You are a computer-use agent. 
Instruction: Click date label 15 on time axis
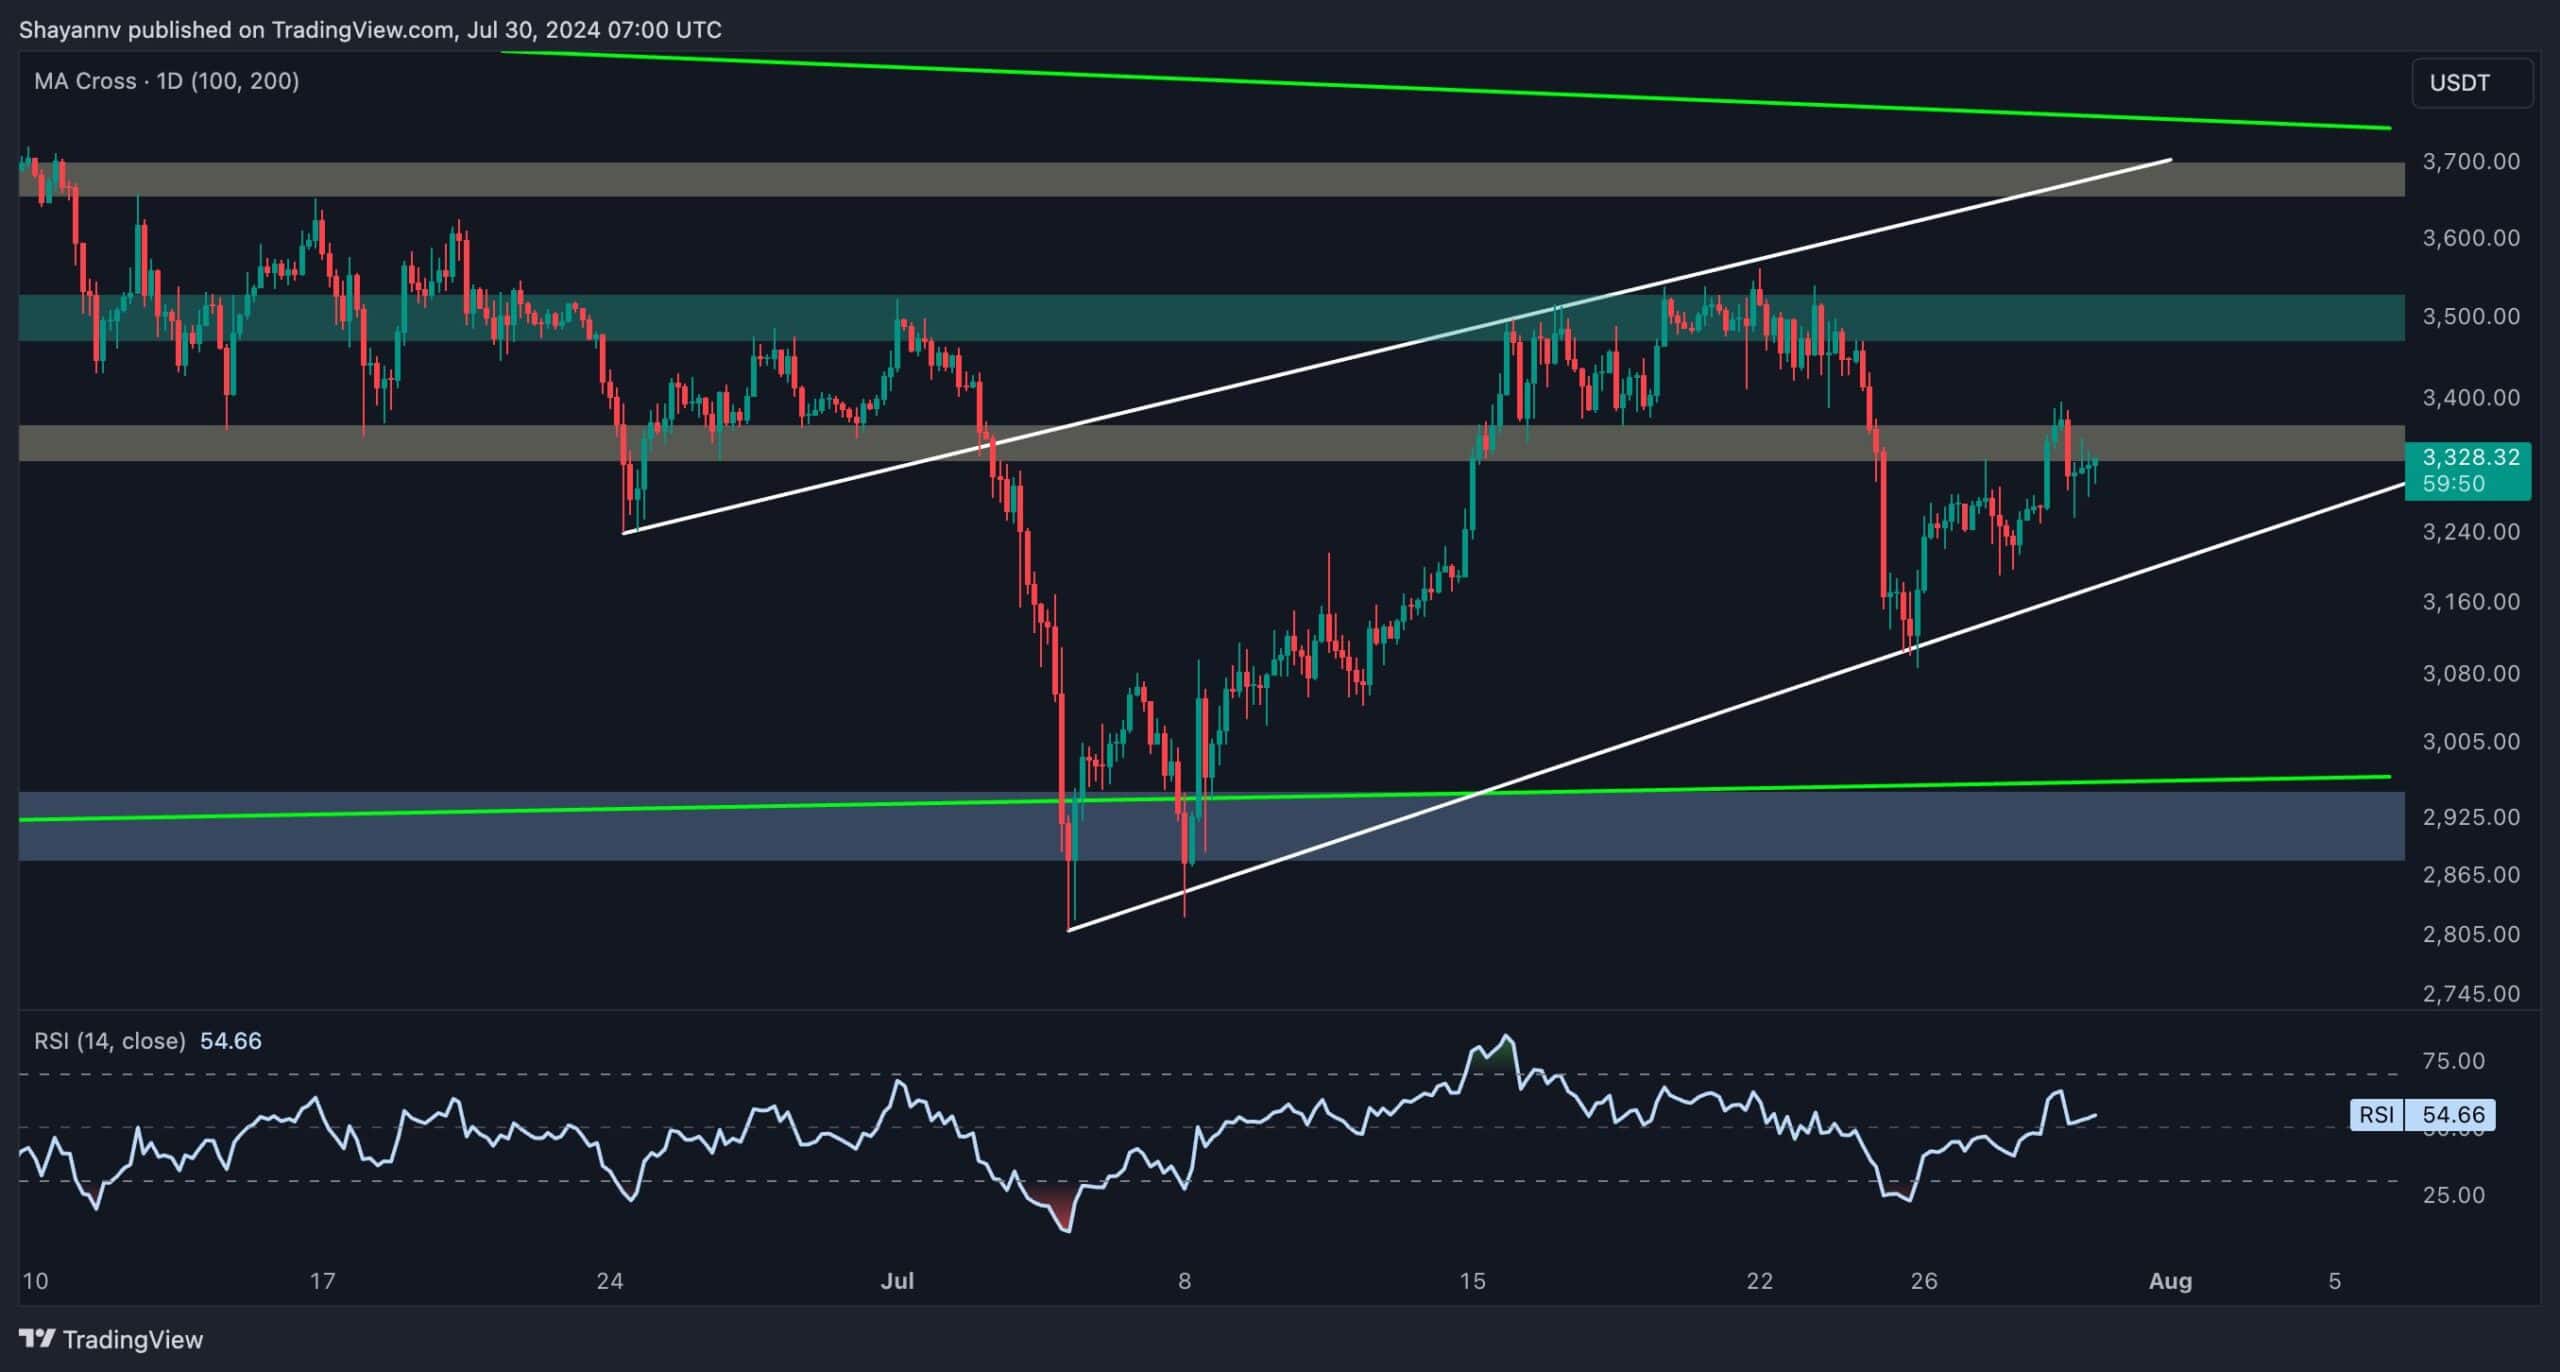pos(1472,1281)
